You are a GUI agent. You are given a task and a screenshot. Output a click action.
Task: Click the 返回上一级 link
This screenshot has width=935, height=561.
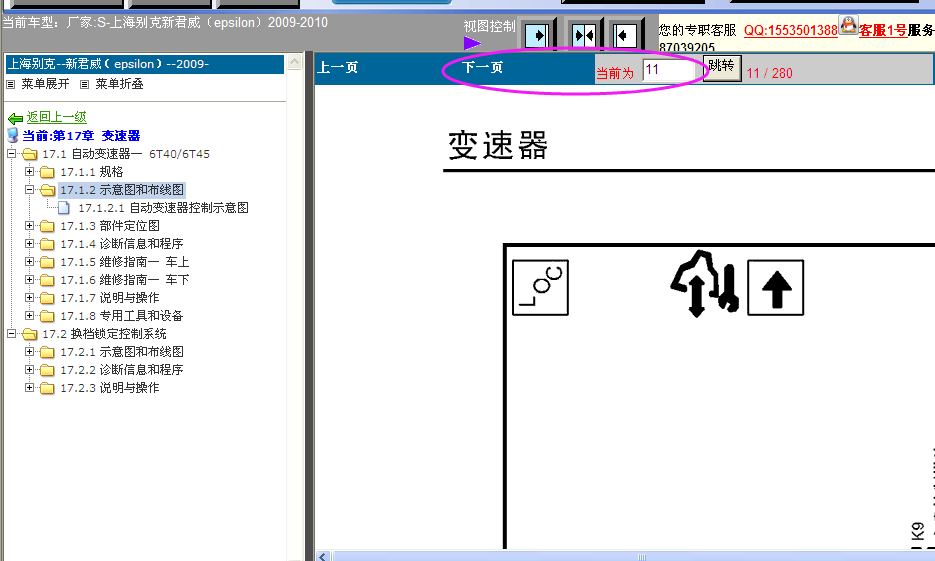(x=57, y=117)
